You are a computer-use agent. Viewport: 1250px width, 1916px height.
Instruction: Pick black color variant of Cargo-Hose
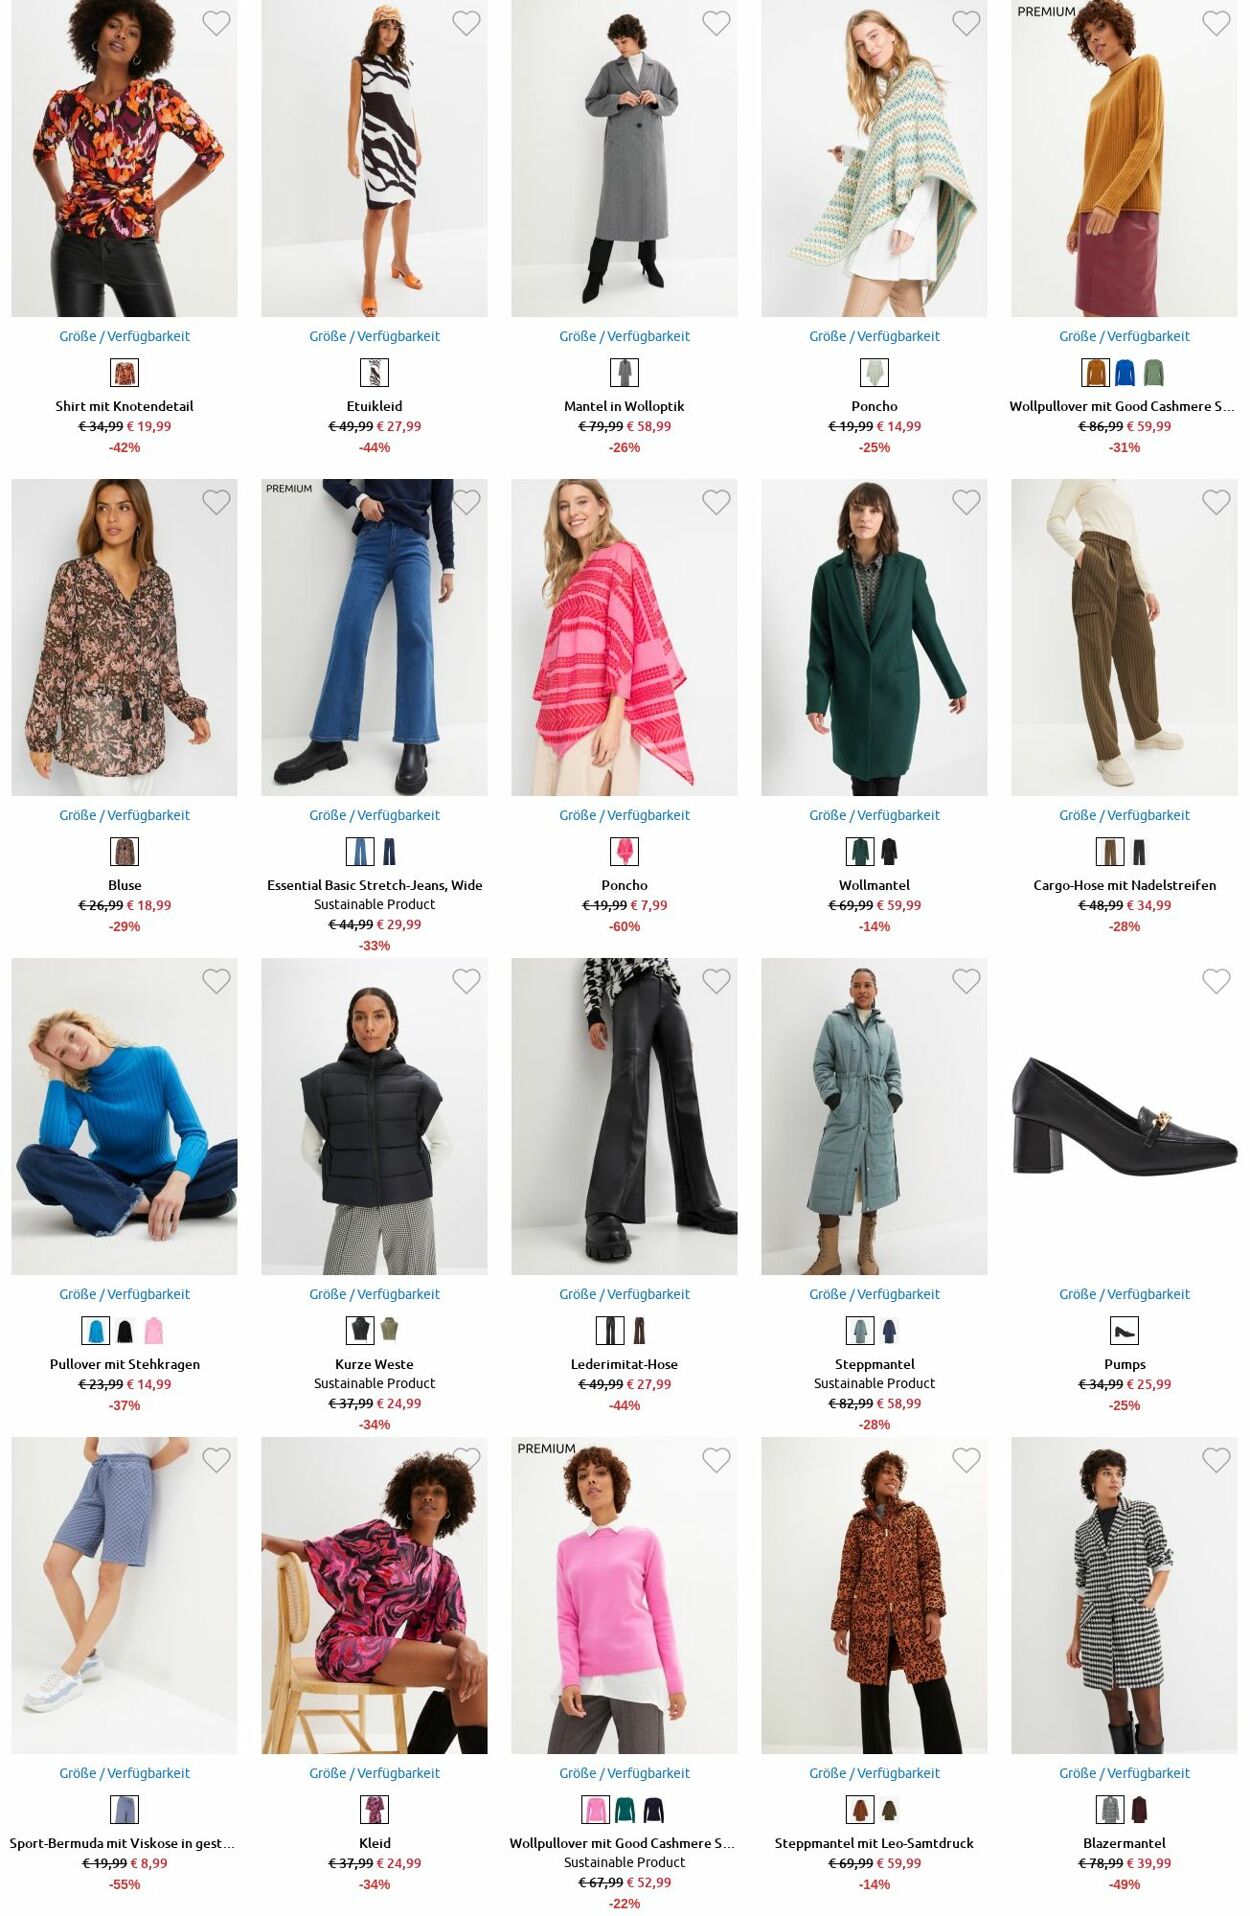[1139, 852]
